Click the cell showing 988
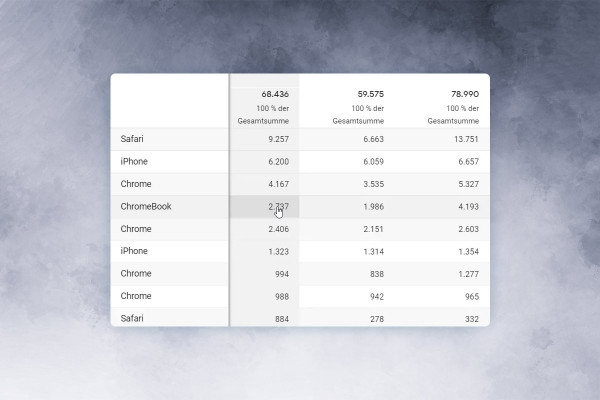The image size is (600, 400). (x=282, y=297)
